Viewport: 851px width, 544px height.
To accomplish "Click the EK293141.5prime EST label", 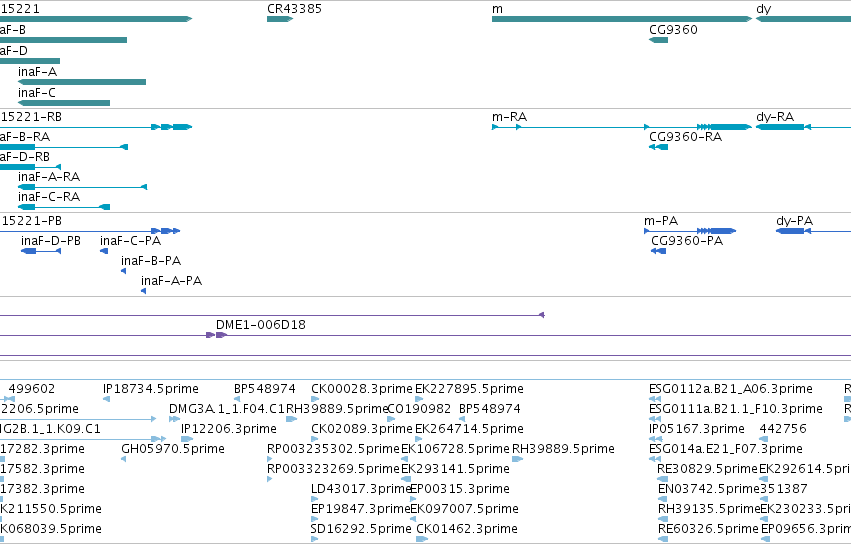I will pyautogui.click(x=455, y=469).
